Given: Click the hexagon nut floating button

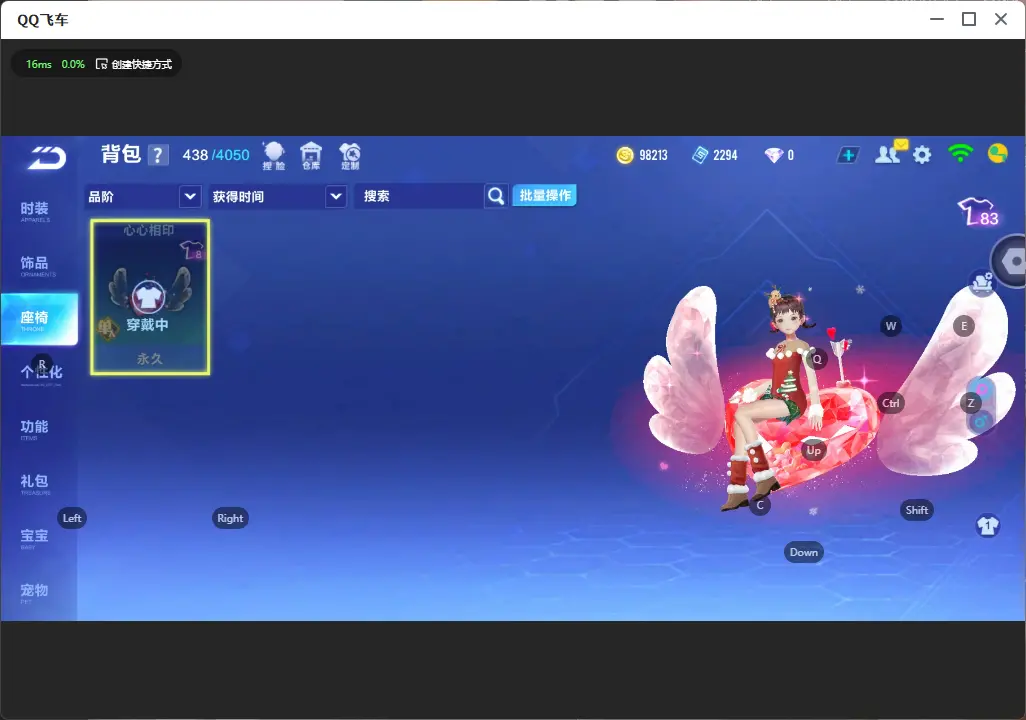Looking at the screenshot, I should click(x=1010, y=261).
